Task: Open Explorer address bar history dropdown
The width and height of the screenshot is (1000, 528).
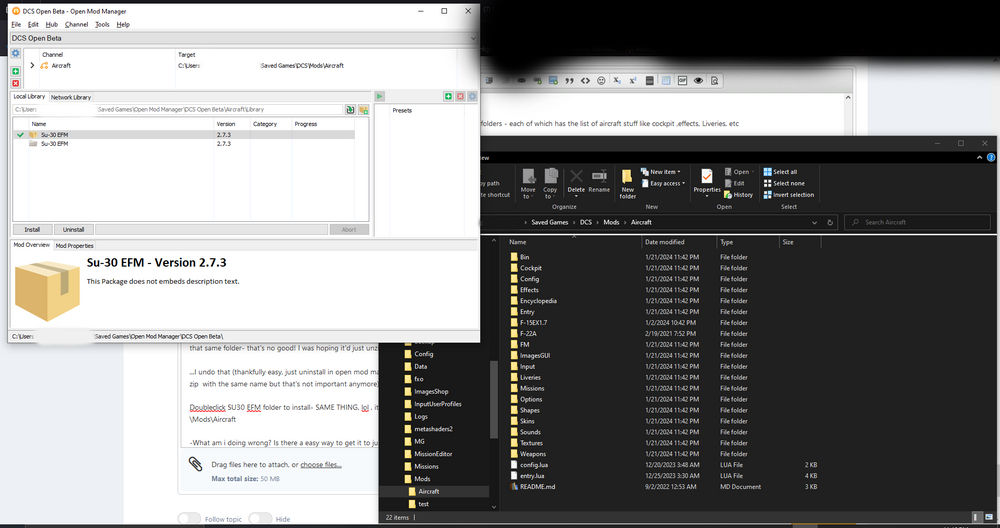Action: click(x=814, y=223)
